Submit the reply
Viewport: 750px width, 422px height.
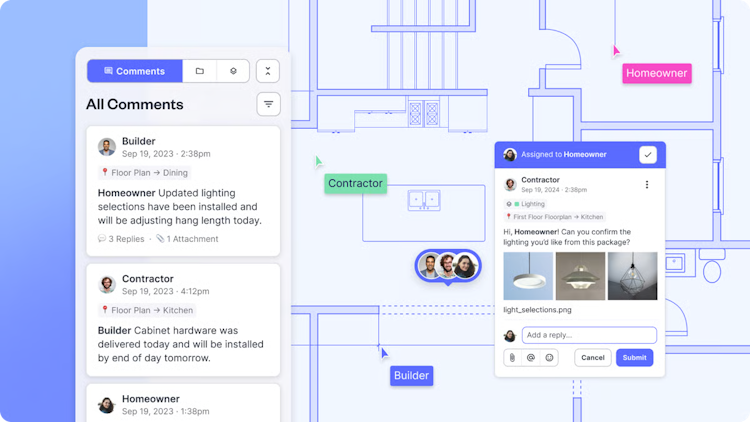[x=635, y=357]
